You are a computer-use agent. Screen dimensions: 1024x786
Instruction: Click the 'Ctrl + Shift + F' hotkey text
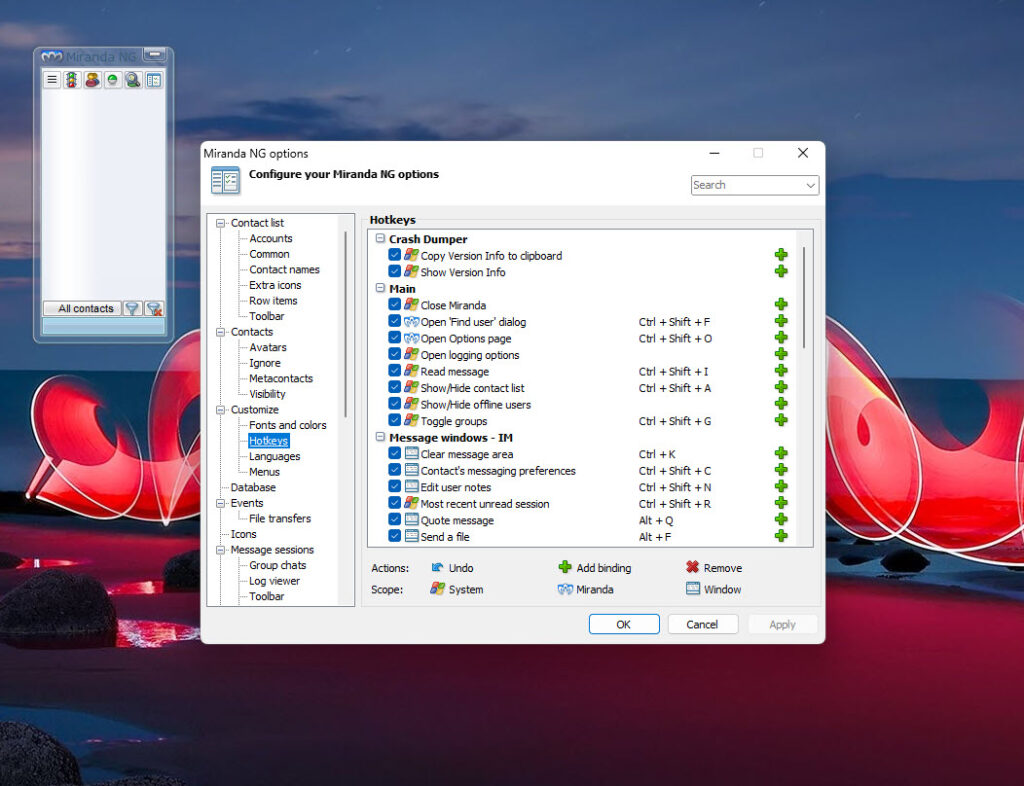point(674,322)
